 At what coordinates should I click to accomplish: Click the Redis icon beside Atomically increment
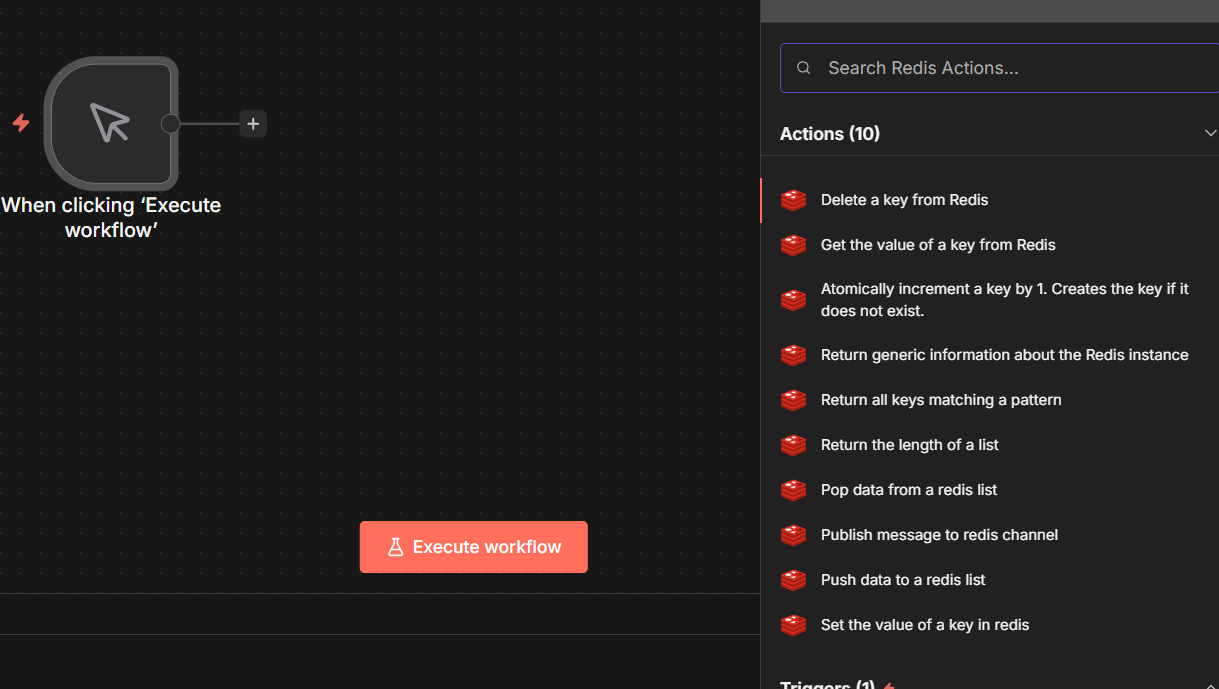click(x=793, y=300)
